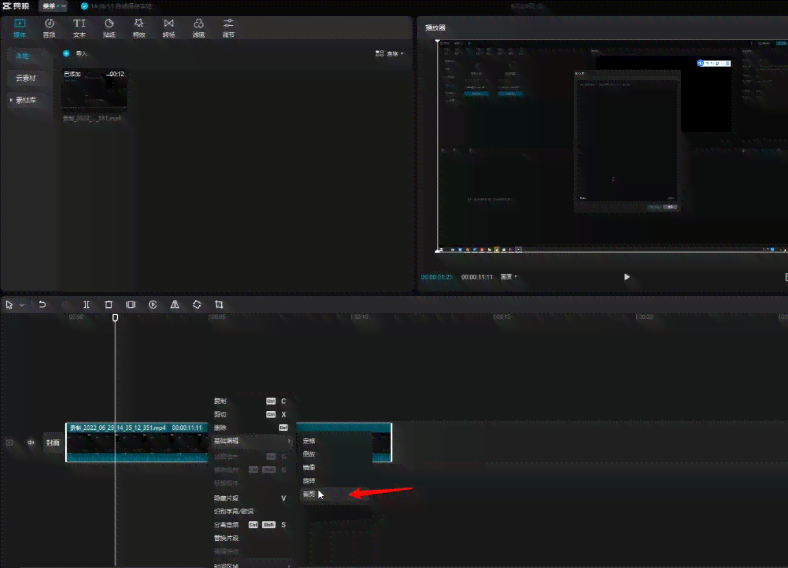788x568 pixels.
Task: Choose Recognize subtitles/lyrics (识别字幕/歌词) in context menu
Action: coord(250,511)
